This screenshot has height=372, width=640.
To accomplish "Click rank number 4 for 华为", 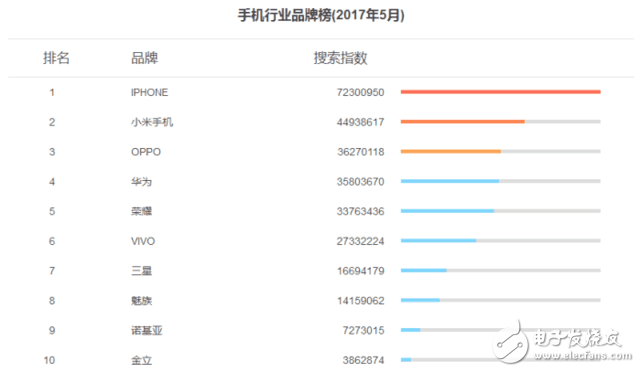I will click(52, 182).
